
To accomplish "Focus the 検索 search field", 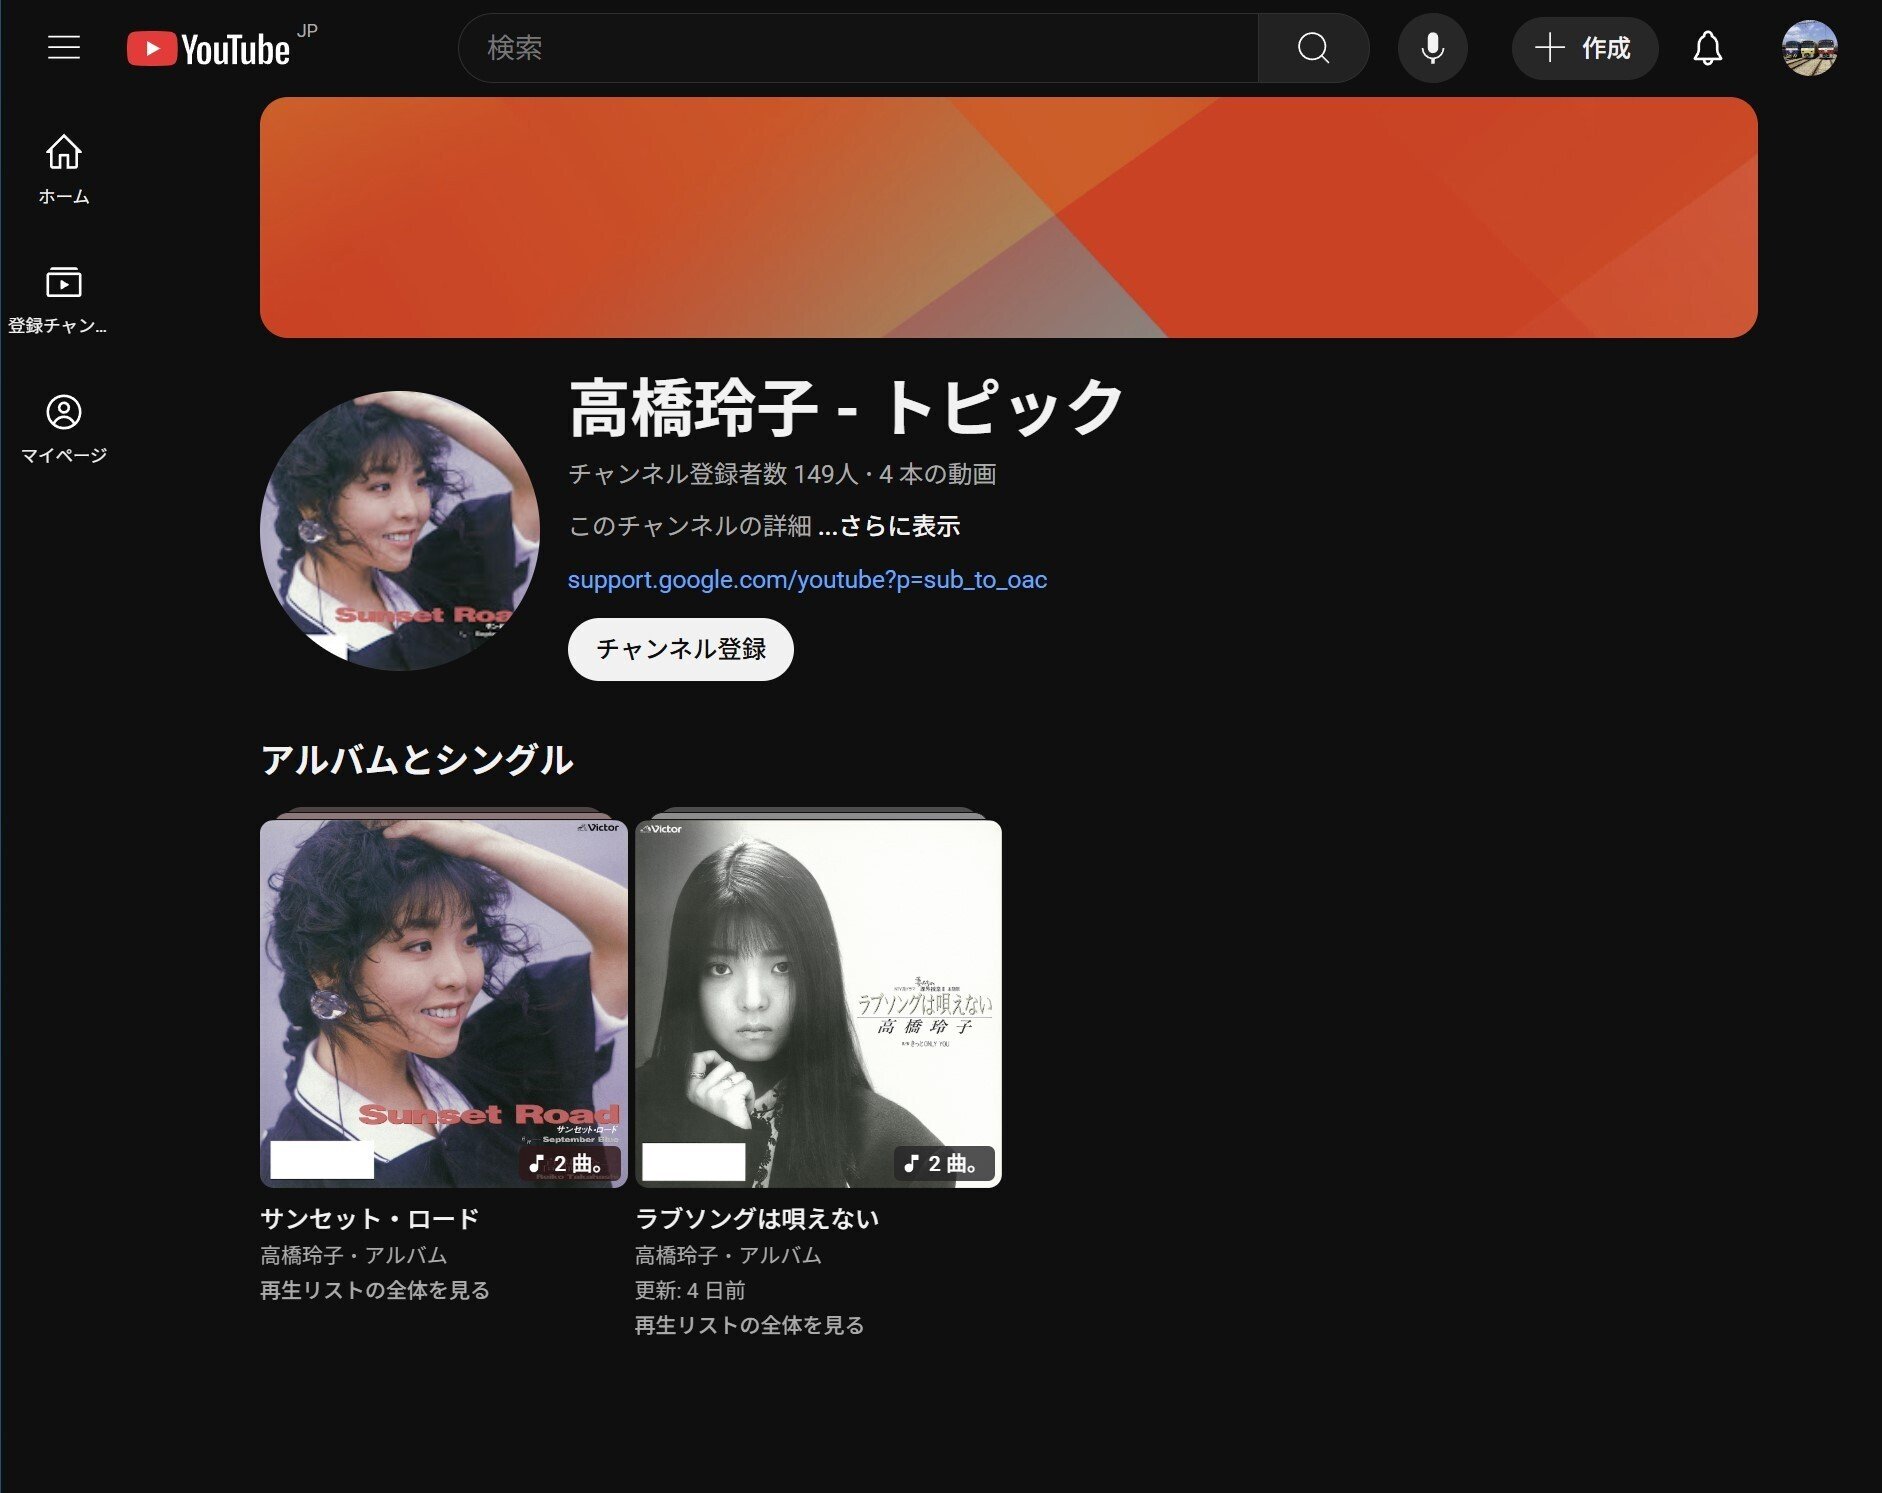I will pyautogui.click(x=858, y=47).
